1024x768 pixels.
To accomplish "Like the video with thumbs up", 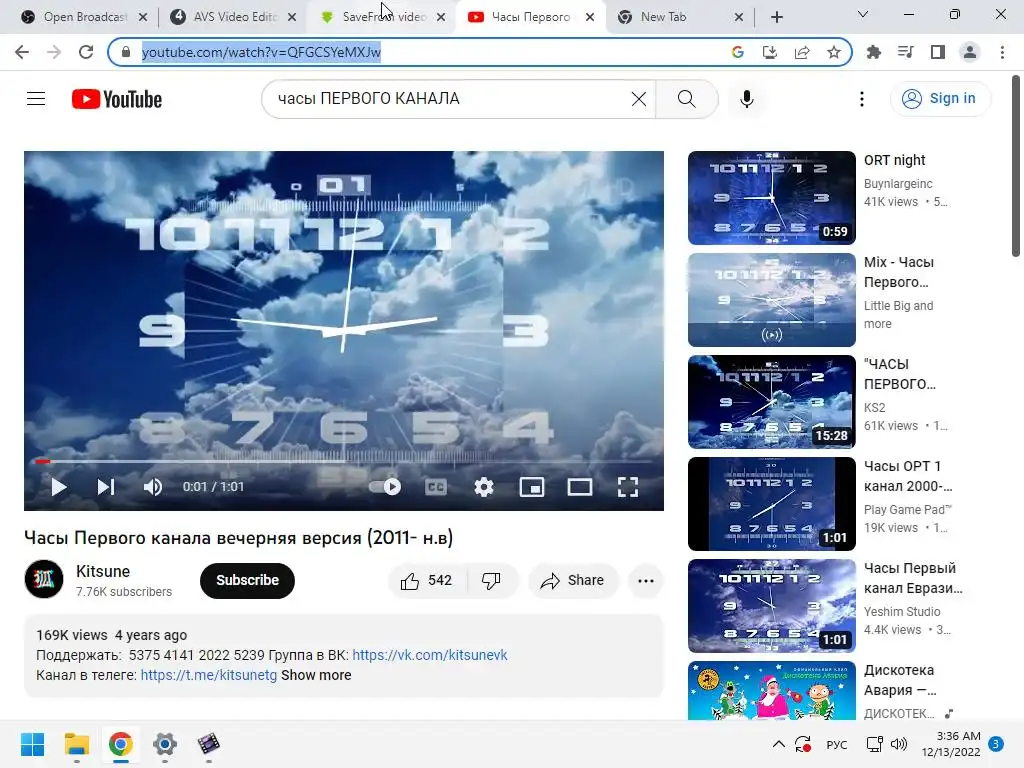I will 427,581.
